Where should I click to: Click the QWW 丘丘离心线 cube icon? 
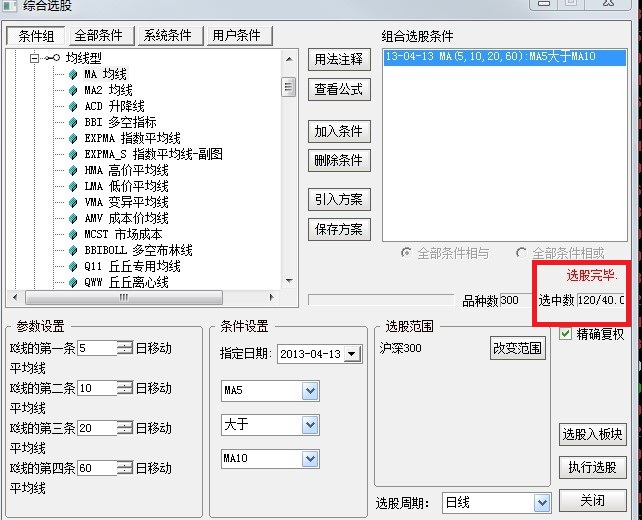(73, 283)
